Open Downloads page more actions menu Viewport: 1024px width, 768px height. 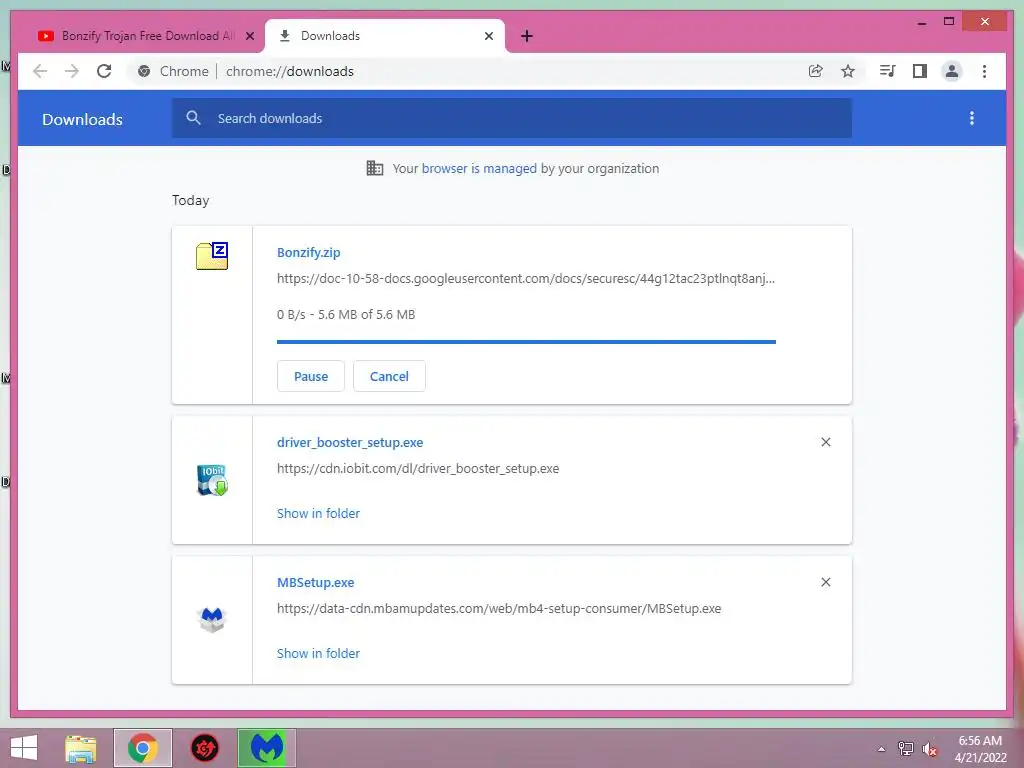(972, 118)
